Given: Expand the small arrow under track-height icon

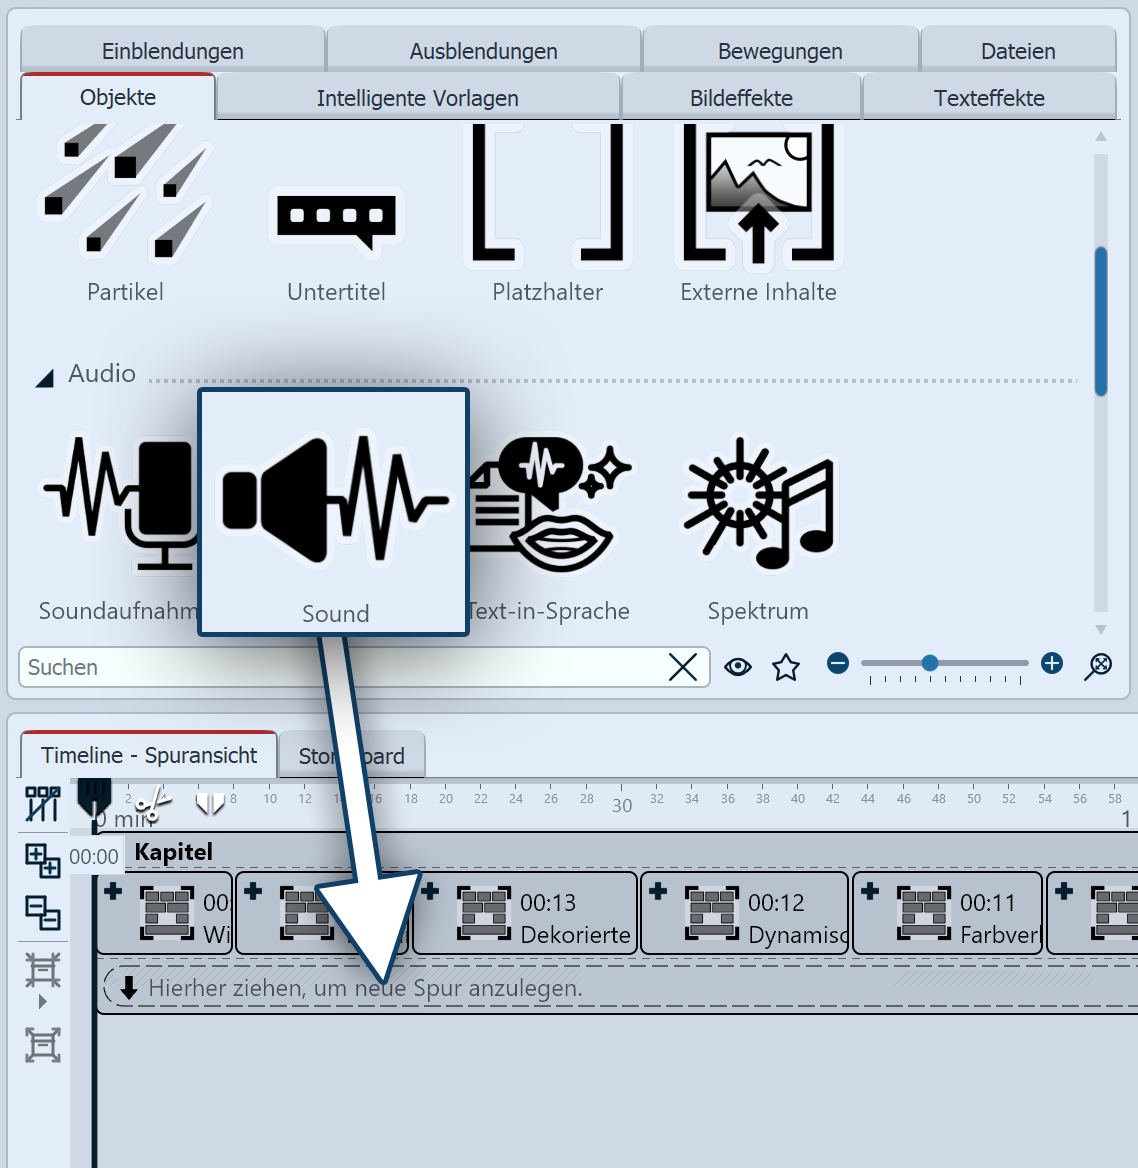Looking at the screenshot, I should [42, 1002].
